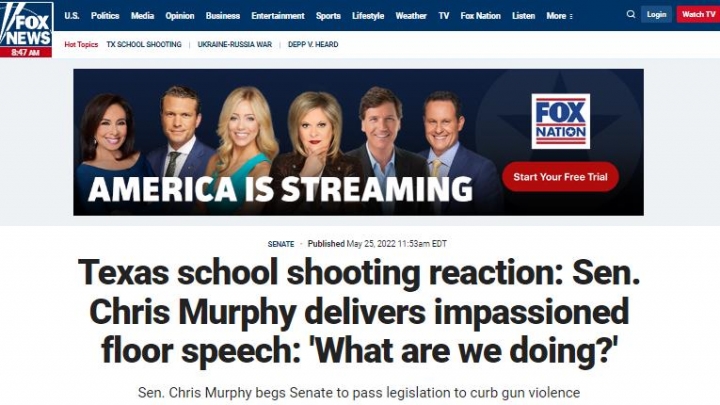Screen dimensions: 720x405
Task: Open the Sports section
Action: (x=328, y=16)
